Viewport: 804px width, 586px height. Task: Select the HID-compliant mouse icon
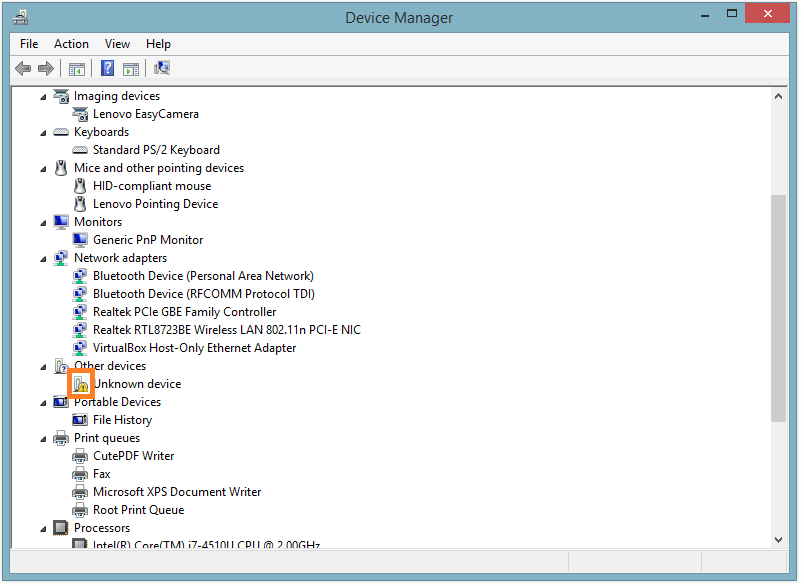(x=80, y=186)
